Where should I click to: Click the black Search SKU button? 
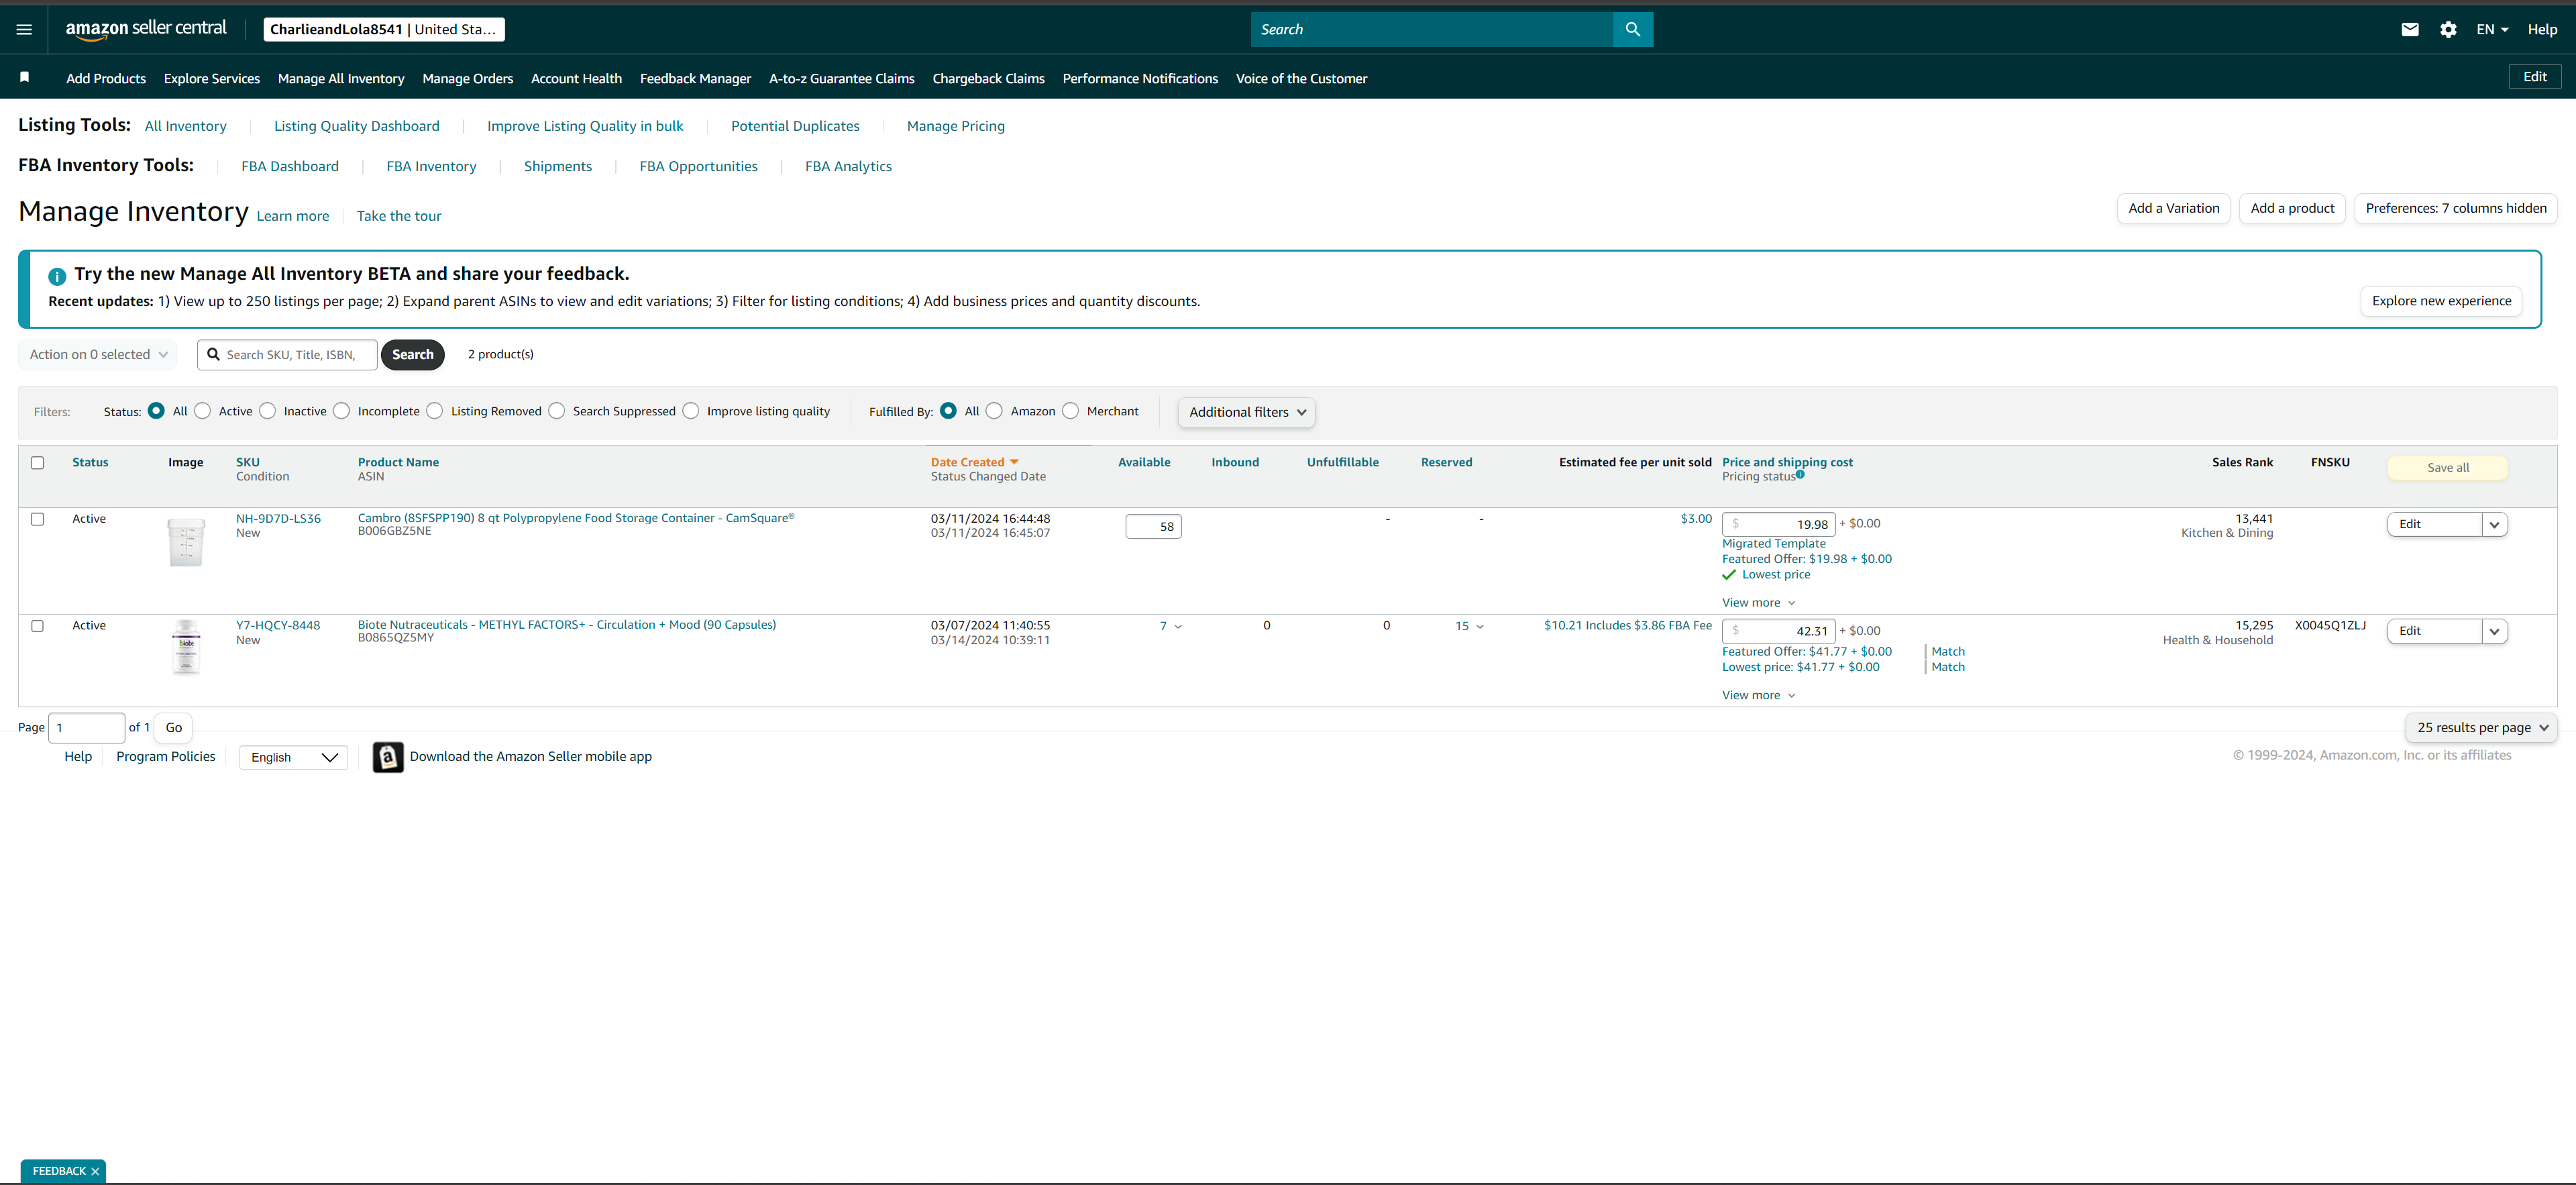(412, 355)
